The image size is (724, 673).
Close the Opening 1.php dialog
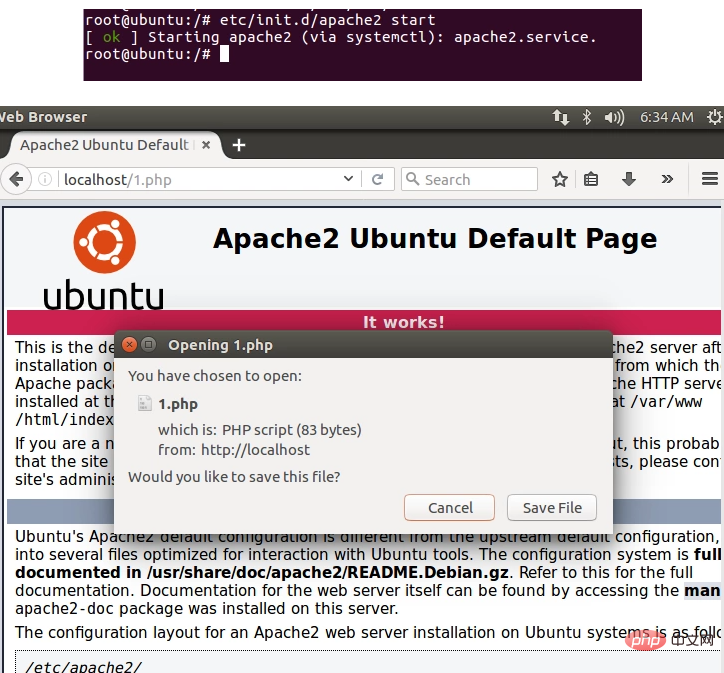130,344
